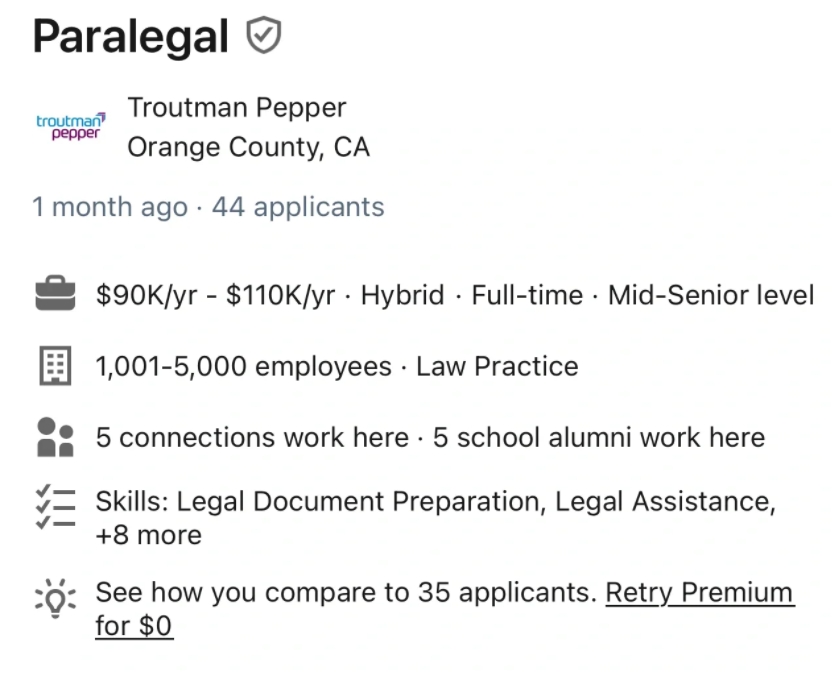832x674 pixels.
Task: Click the verified shield badge beside Paralegal
Action: 264,37
